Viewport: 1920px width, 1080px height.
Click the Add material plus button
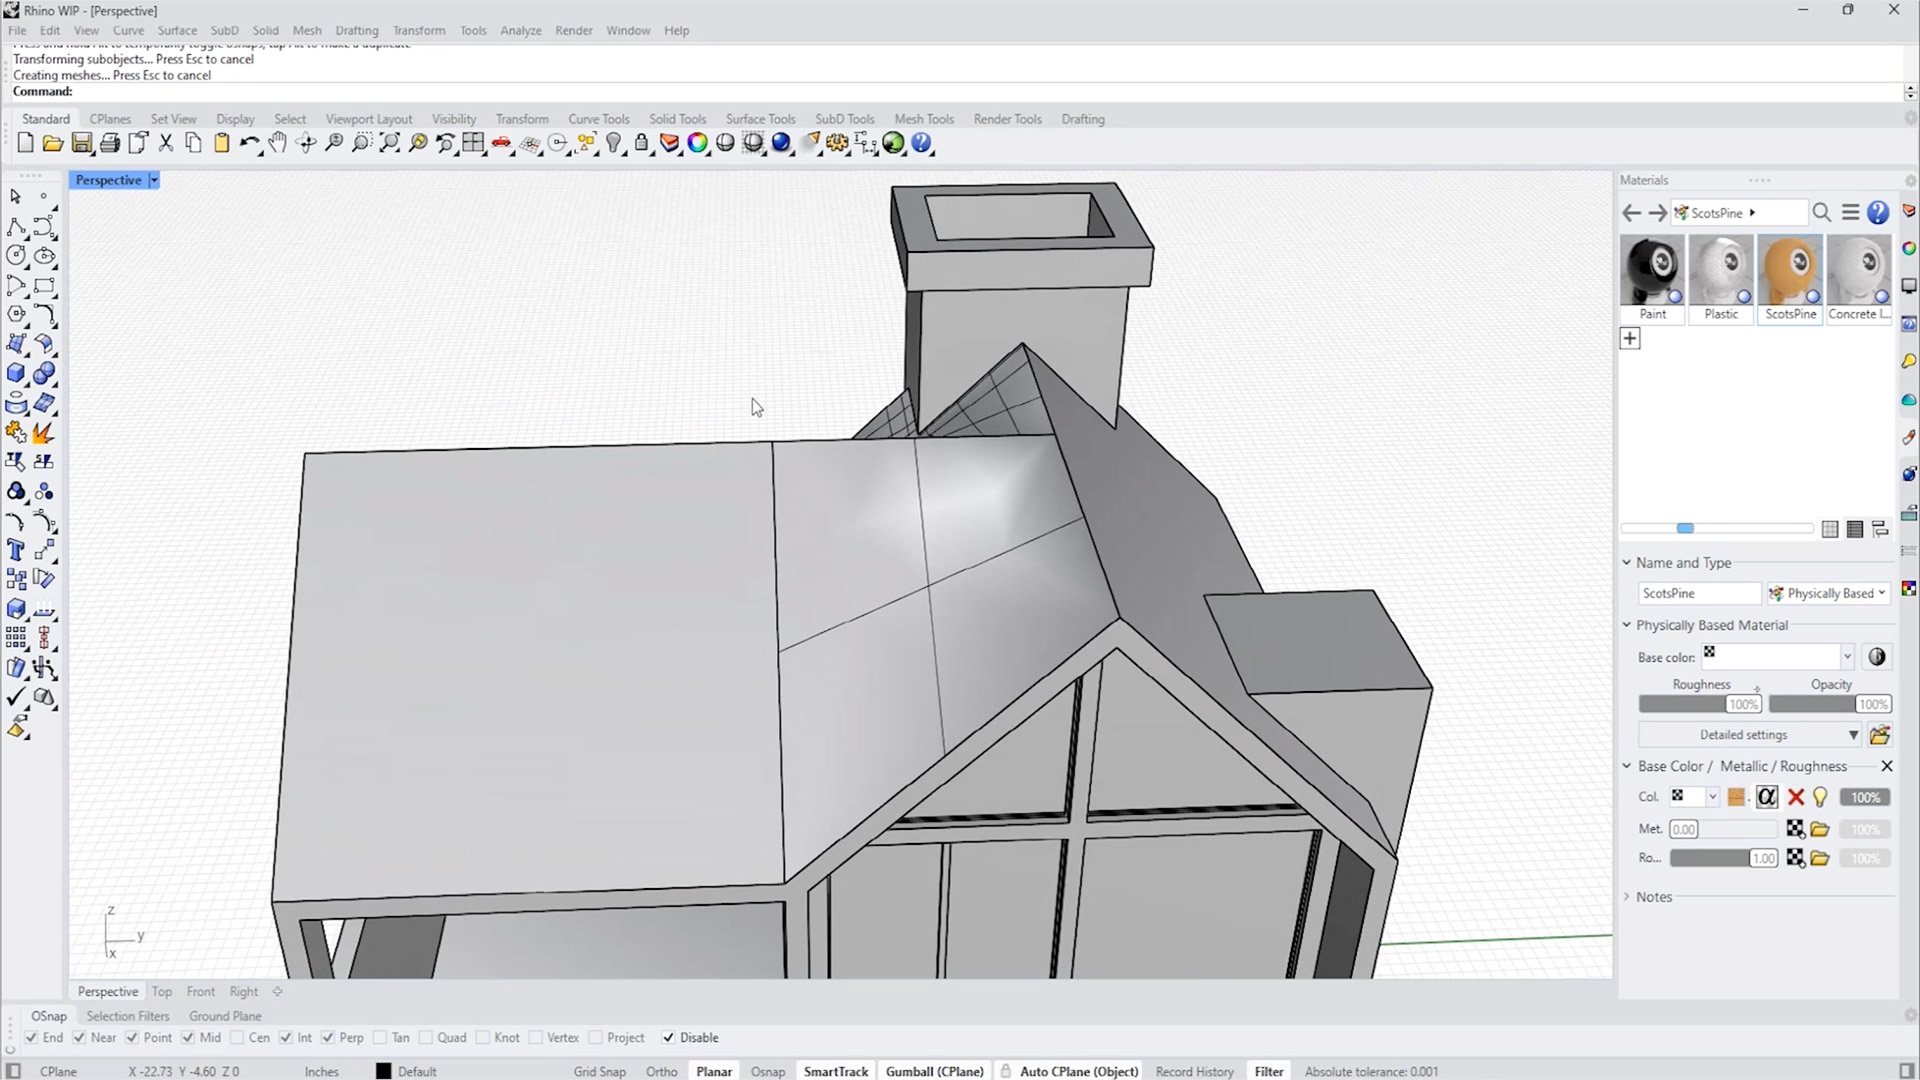[x=1630, y=339]
